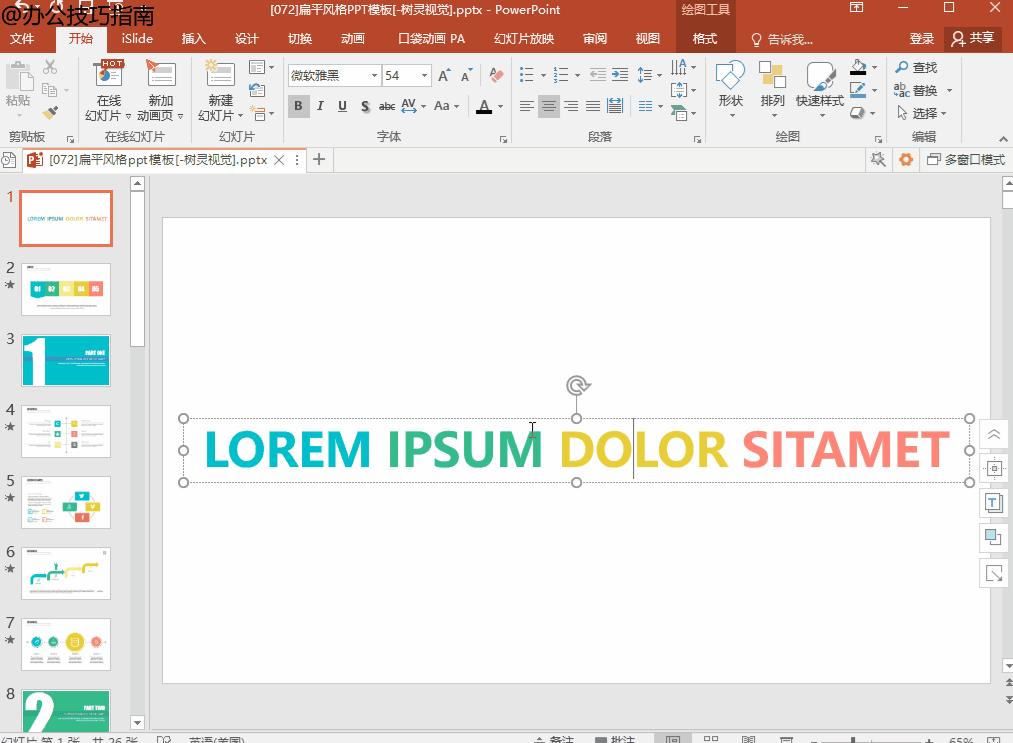The image size is (1013, 743).
Task: Expand the font size dropdown showing 54
Action: (x=424, y=76)
